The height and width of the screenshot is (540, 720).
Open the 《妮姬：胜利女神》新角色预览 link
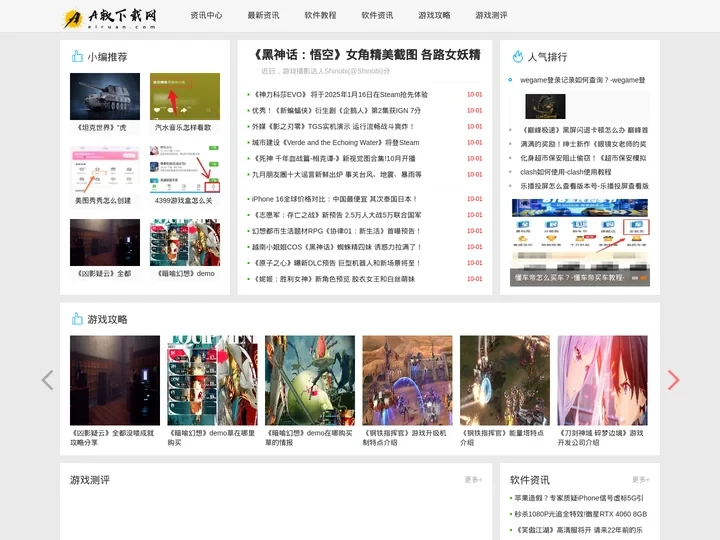coord(333,279)
